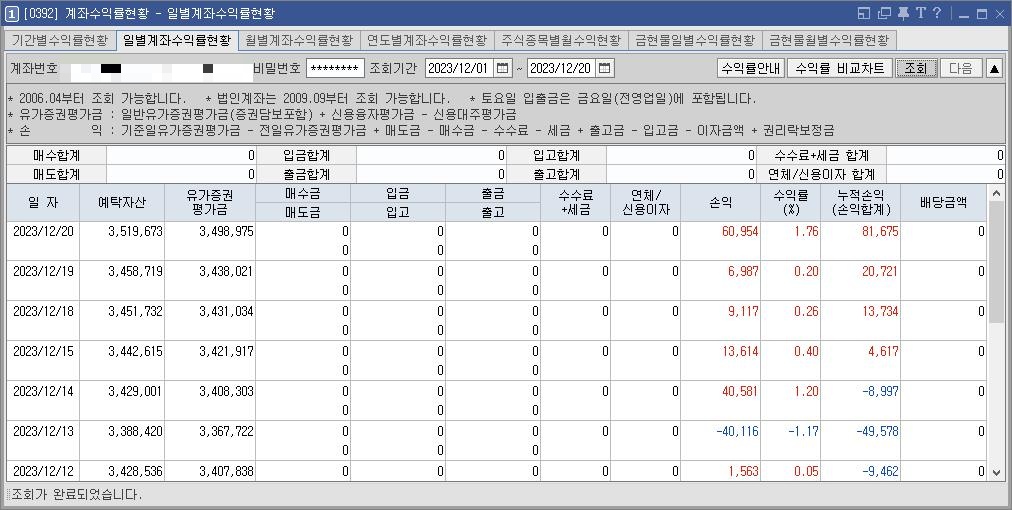
Task: Click the 수익률안내 button
Action: tap(751, 68)
